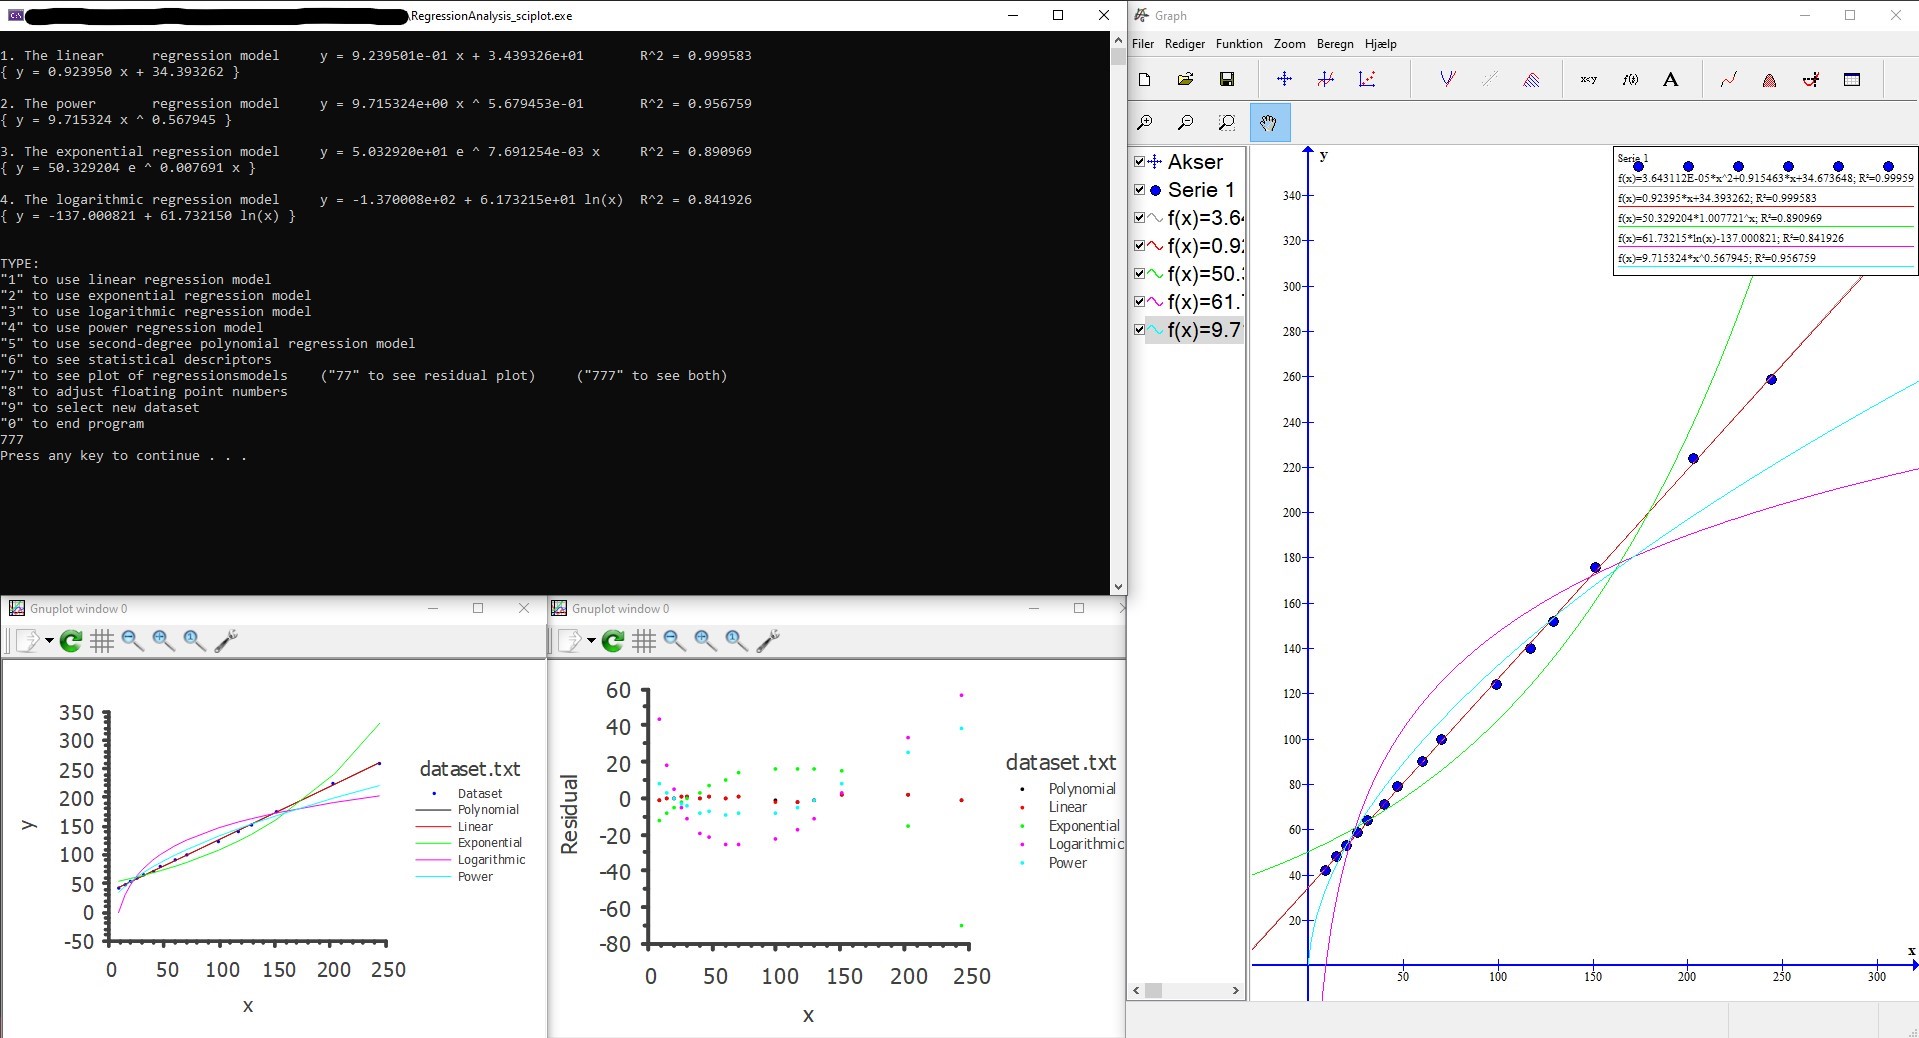Screen dimensions: 1919x1038
Task: Click the x<y Insert relation icon
Action: [1588, 80]
